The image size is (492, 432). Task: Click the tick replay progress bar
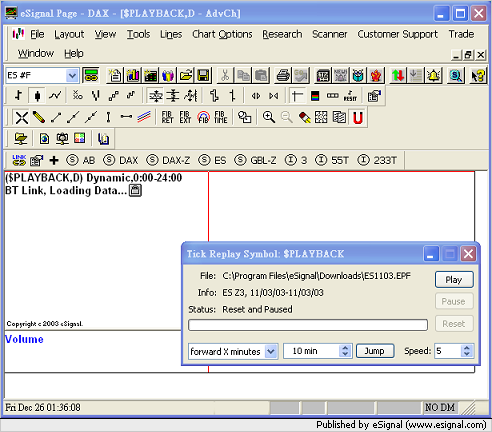pyautogui.click(x=308, y=325)
